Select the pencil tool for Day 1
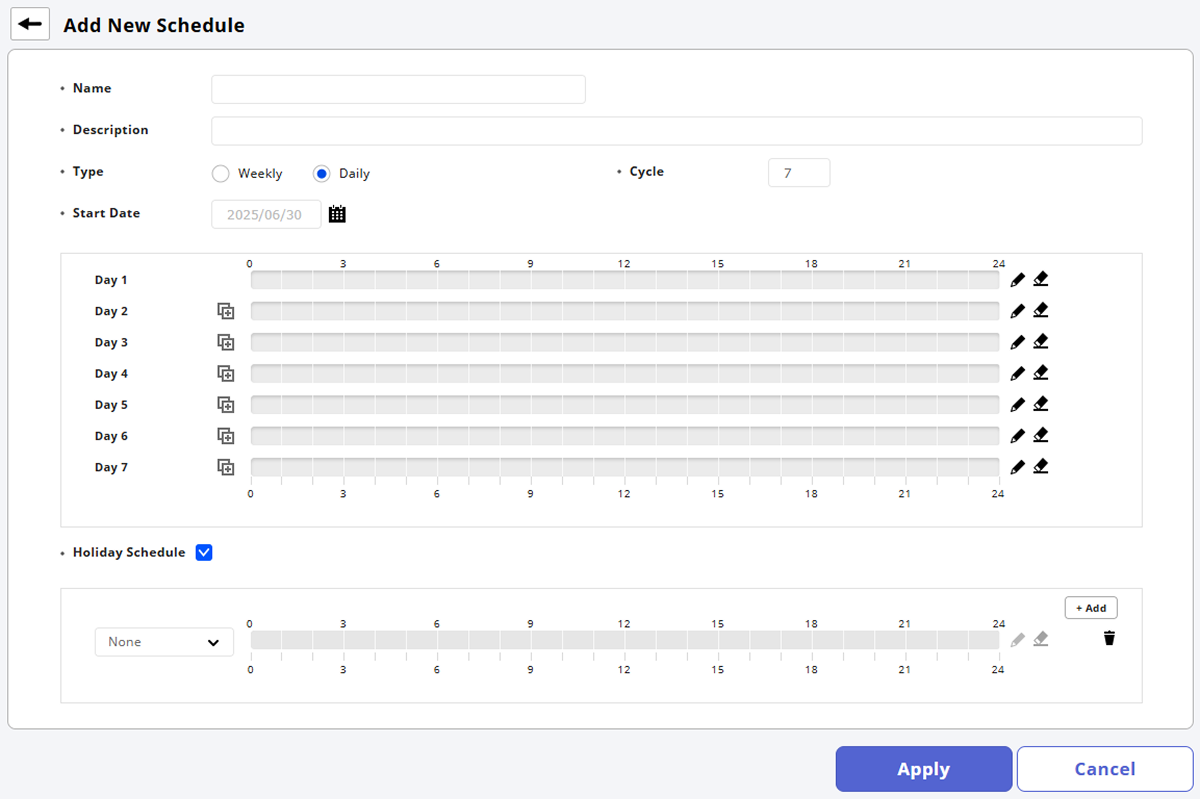Viewport: 1200px width, 799px height. 1018,280
